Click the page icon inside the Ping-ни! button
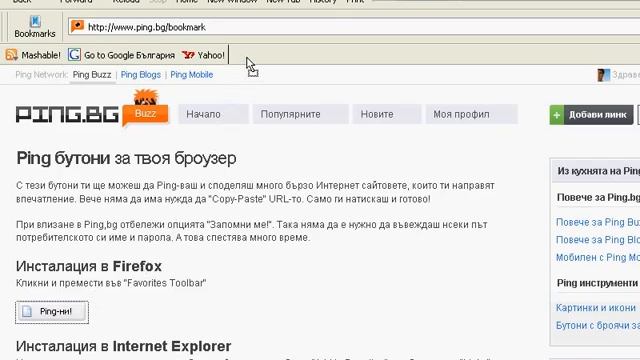The image size is (640, 360). point(27,311)
